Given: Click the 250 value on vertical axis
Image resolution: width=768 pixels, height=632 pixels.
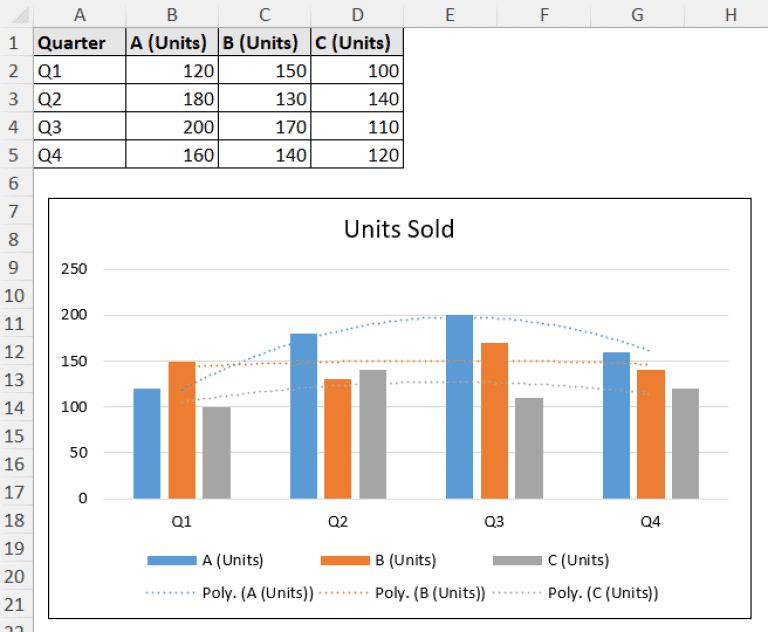Looking at the screenshot, I should point(76,269).
